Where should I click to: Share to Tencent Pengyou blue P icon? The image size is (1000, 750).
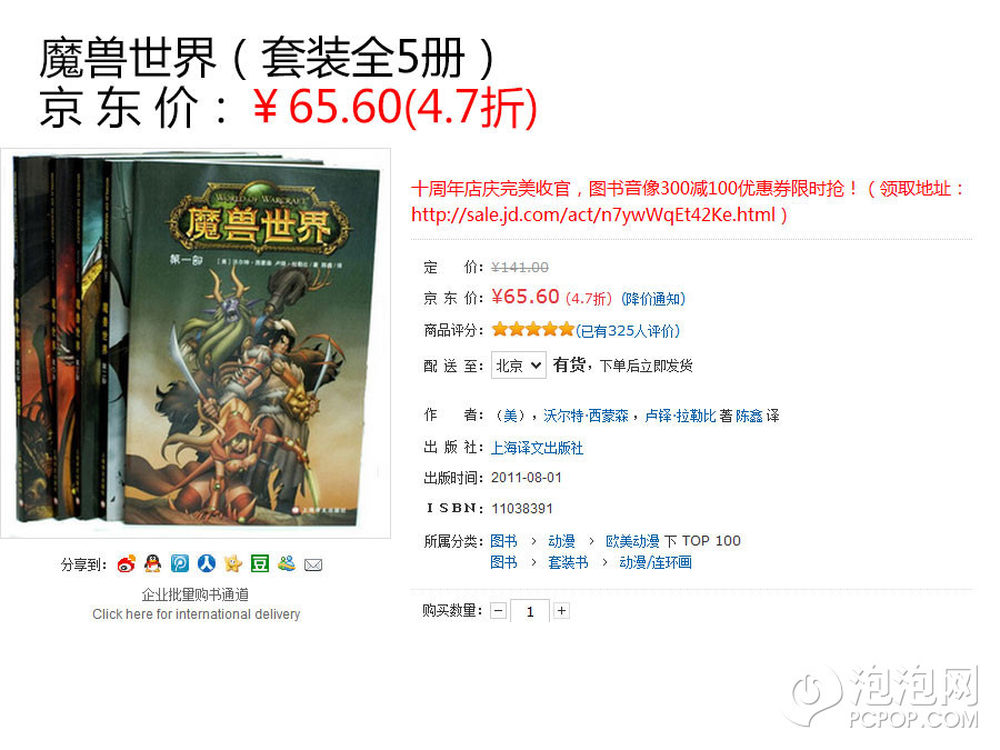180,564
